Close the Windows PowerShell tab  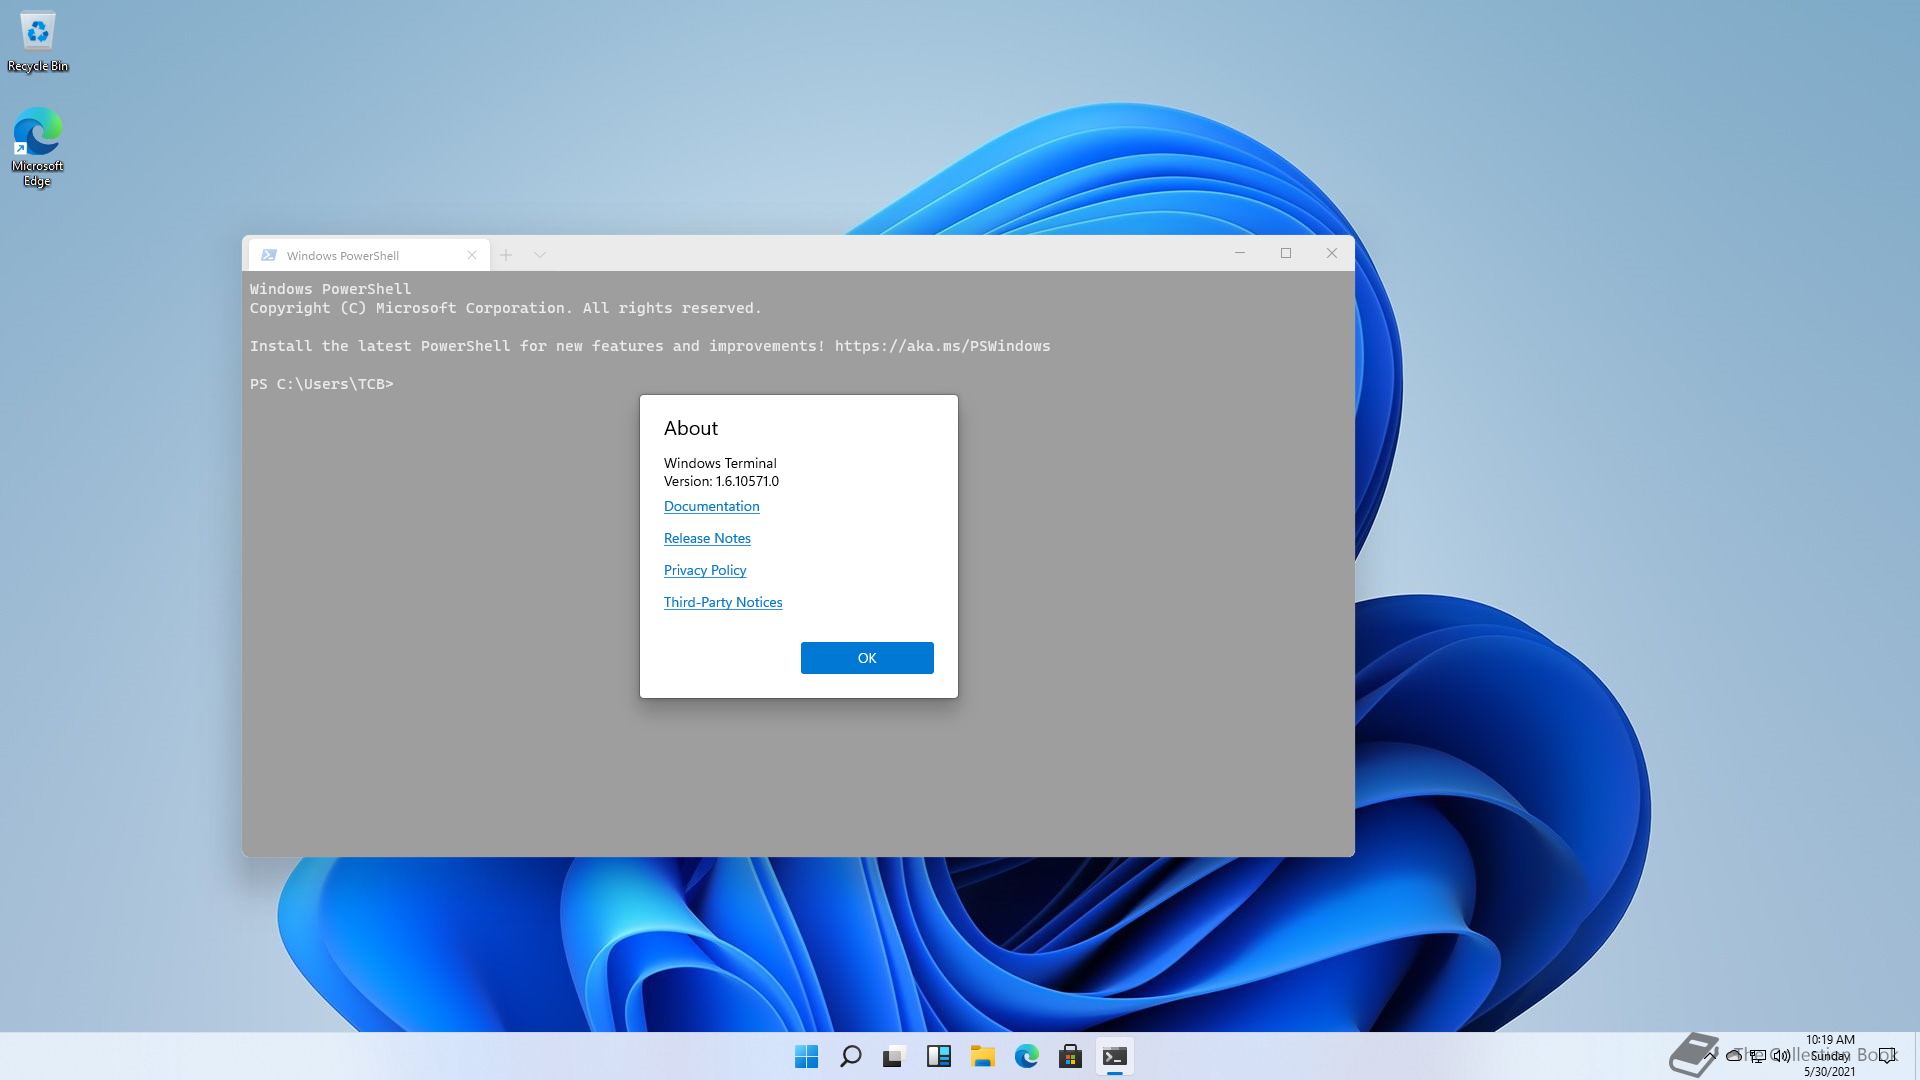click(x=472, y=255)
